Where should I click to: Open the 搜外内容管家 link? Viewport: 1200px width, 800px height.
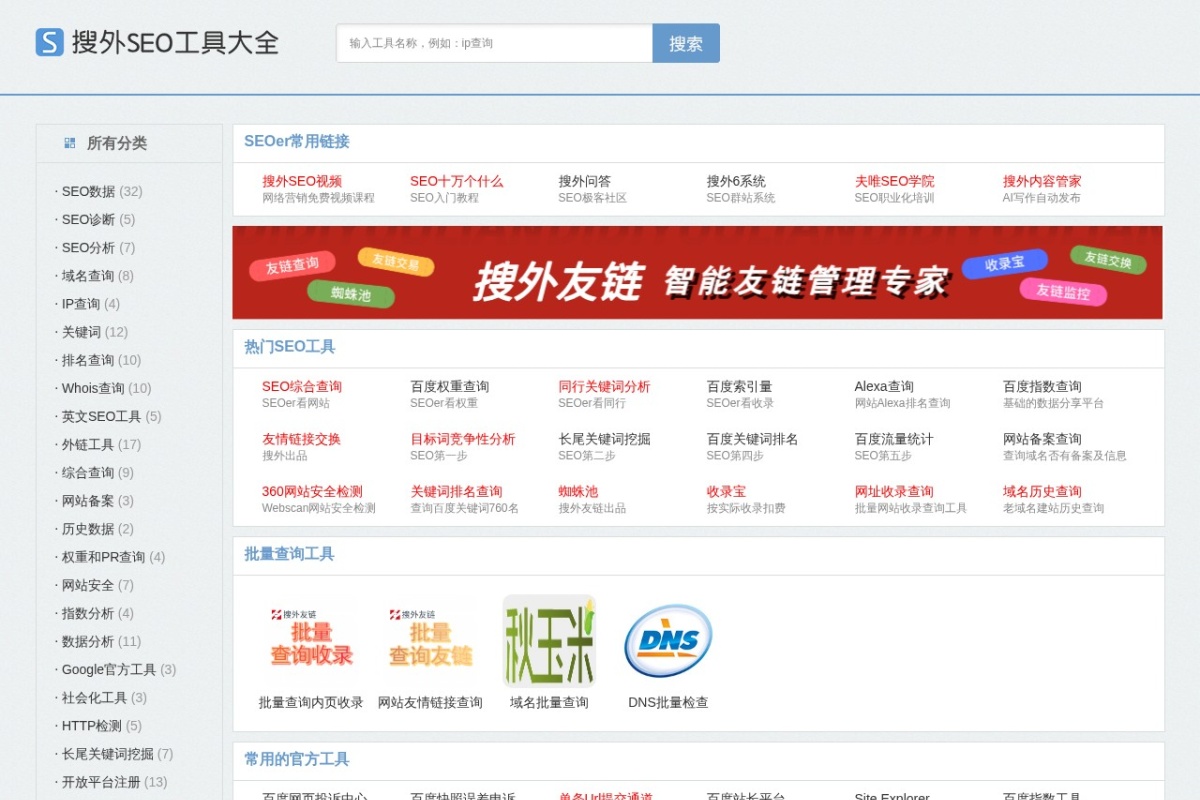1042,181
